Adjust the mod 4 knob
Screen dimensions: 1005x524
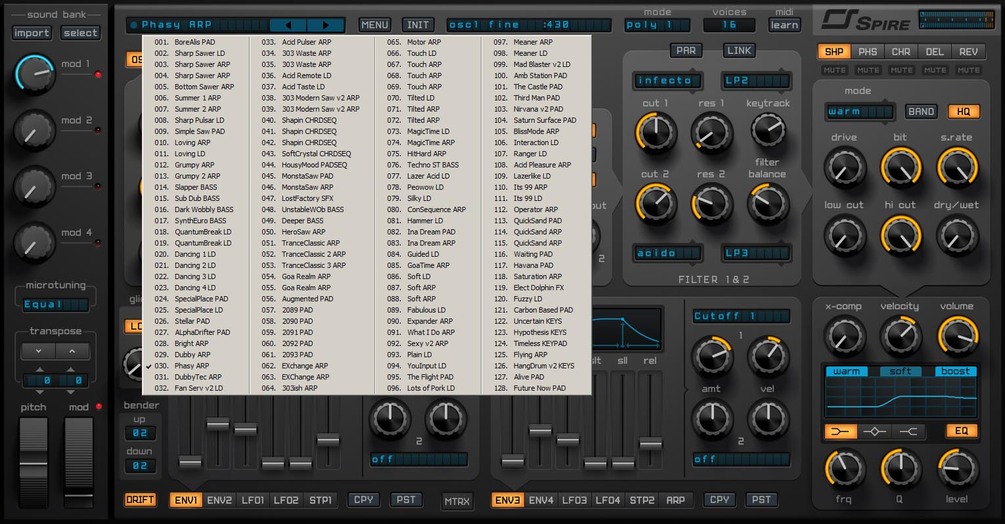pos(35,242)
